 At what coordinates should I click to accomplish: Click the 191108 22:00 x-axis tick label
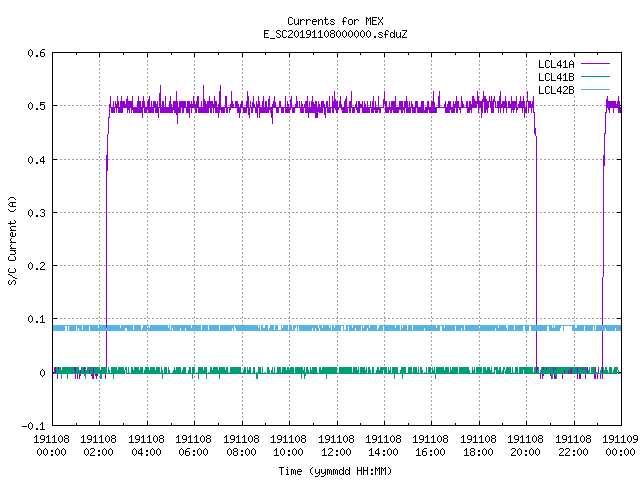click(573, 446)
